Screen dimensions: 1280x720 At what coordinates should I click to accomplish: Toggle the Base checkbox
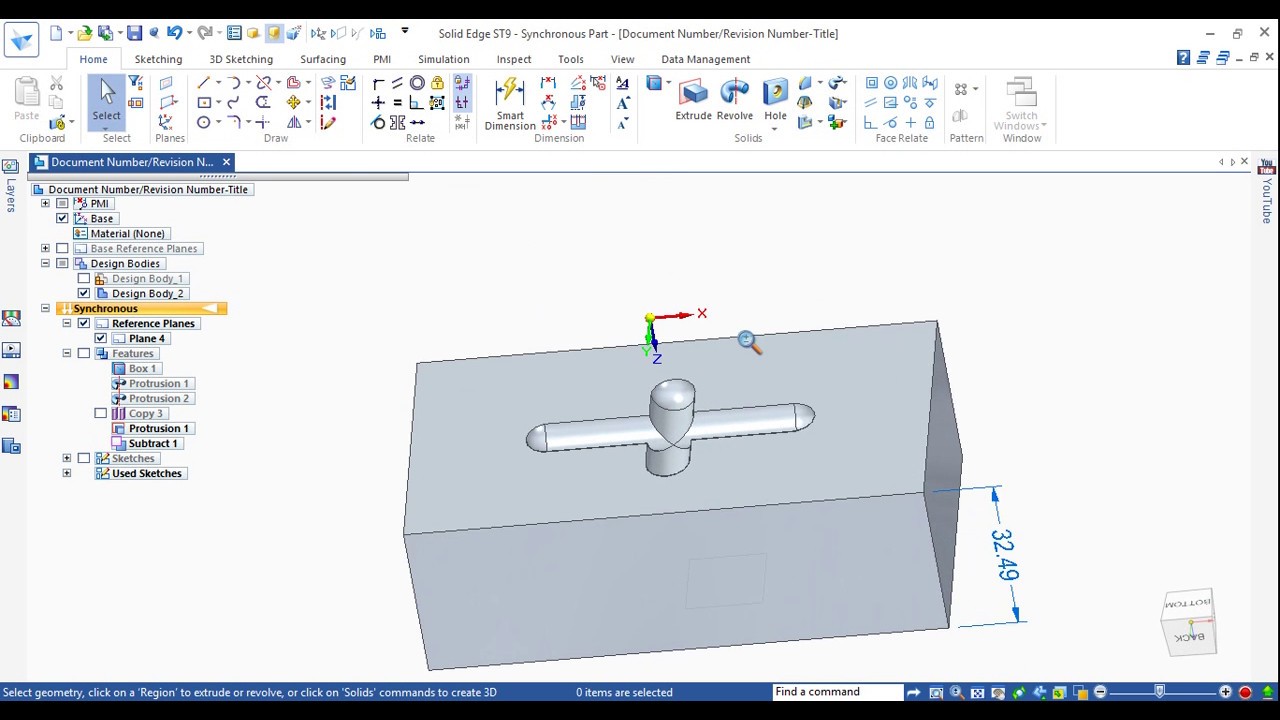click(x=62, y=218)
